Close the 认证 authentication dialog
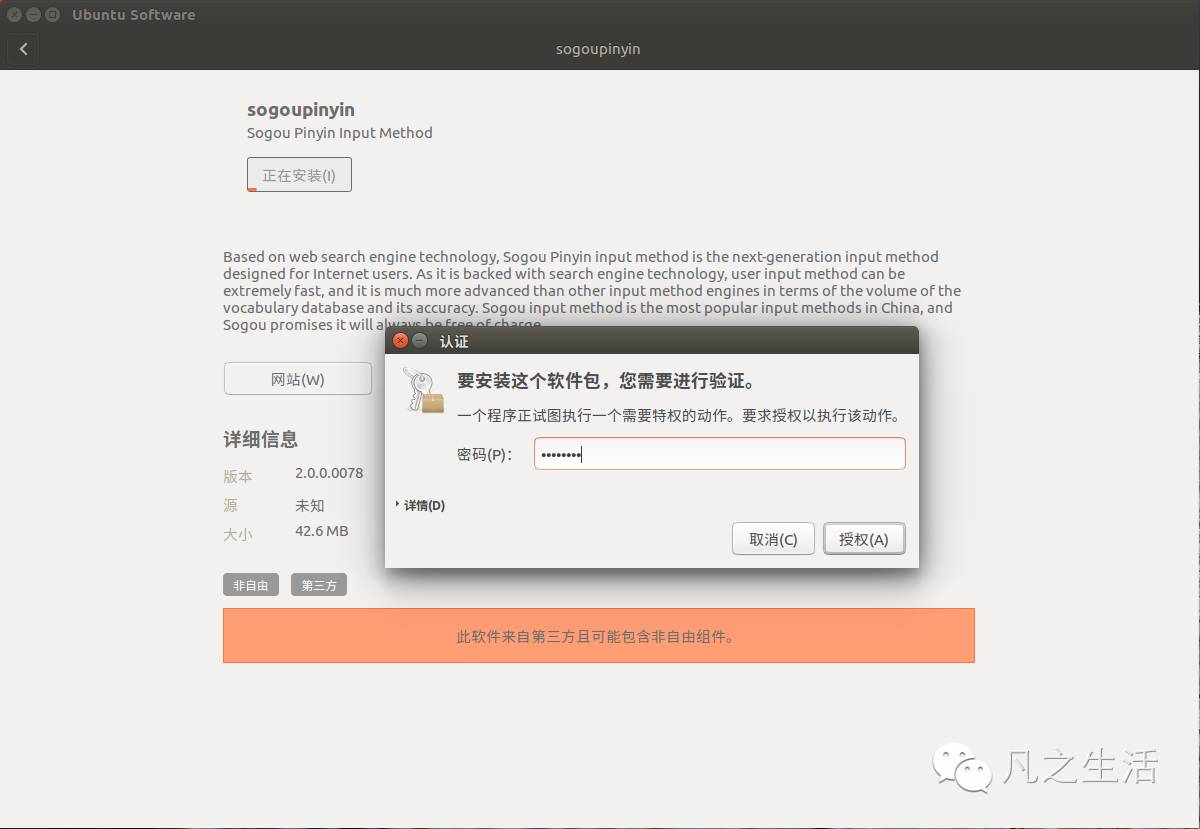Viewport: 1200px width, 829px height. tap(399, 340)
